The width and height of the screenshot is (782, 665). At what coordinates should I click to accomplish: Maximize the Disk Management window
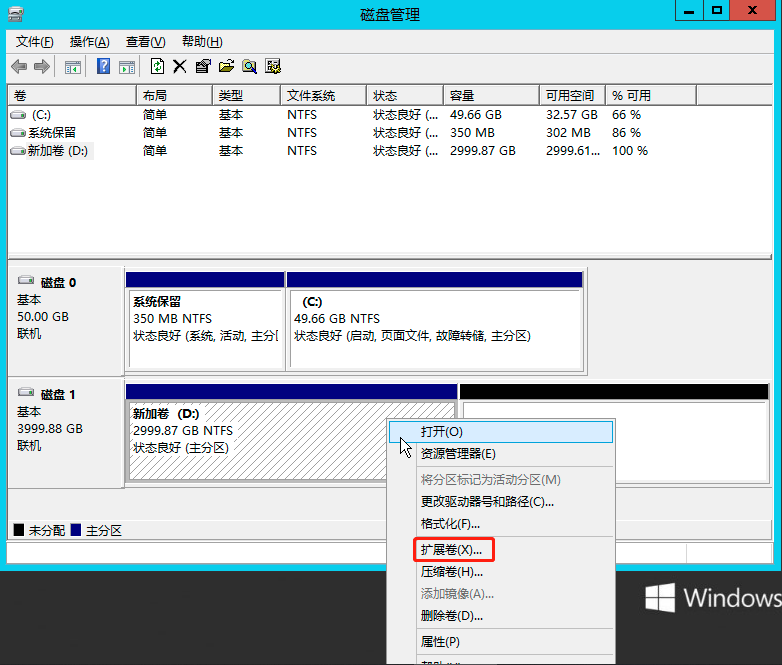[x=717, y=10]
